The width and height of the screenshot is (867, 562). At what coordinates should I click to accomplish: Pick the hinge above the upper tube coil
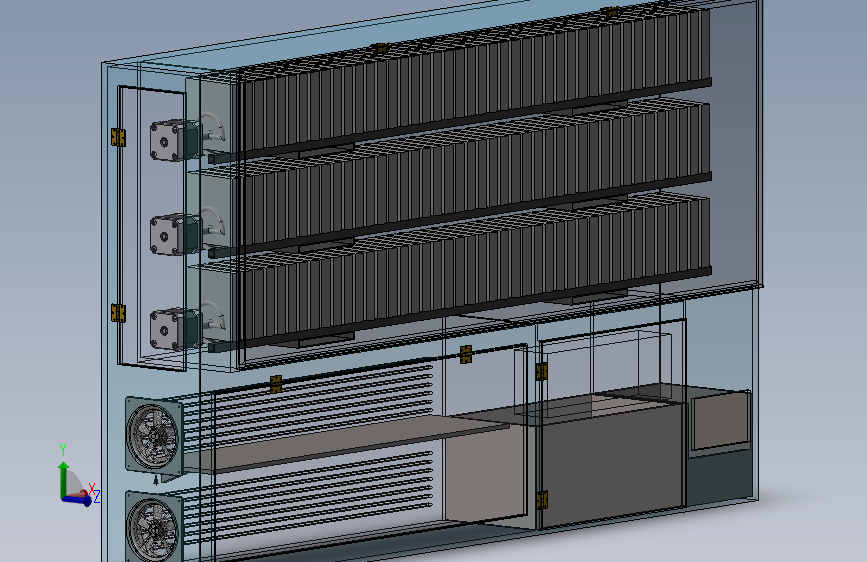click(275, 384)
